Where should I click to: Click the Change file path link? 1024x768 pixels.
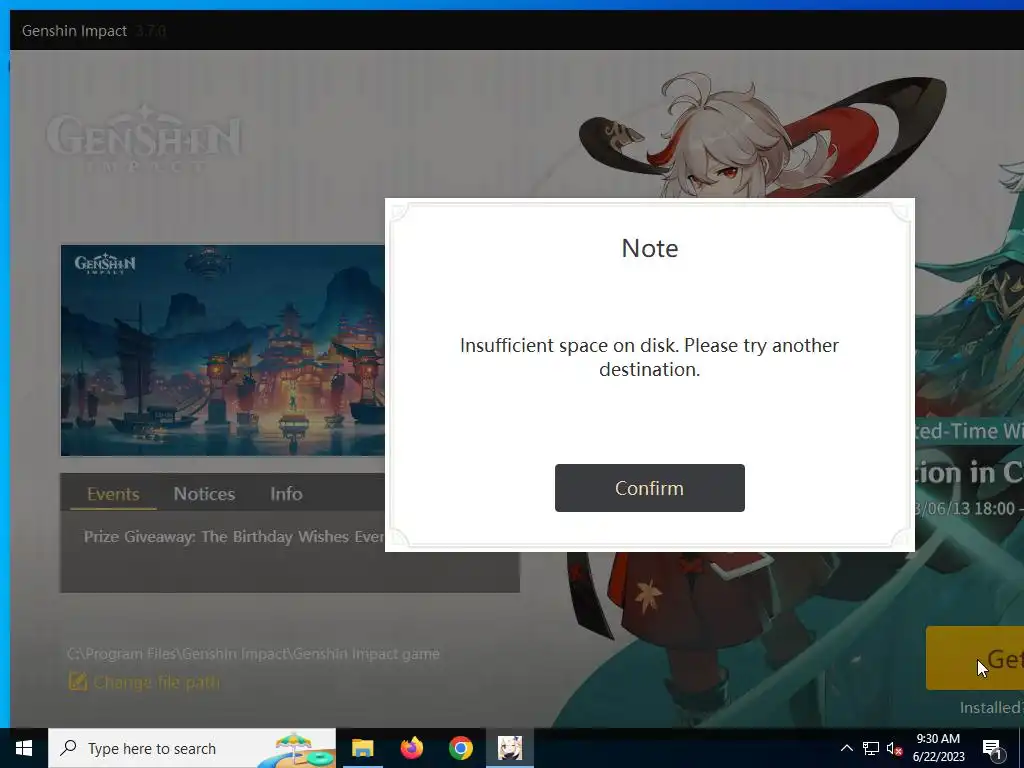157,682
